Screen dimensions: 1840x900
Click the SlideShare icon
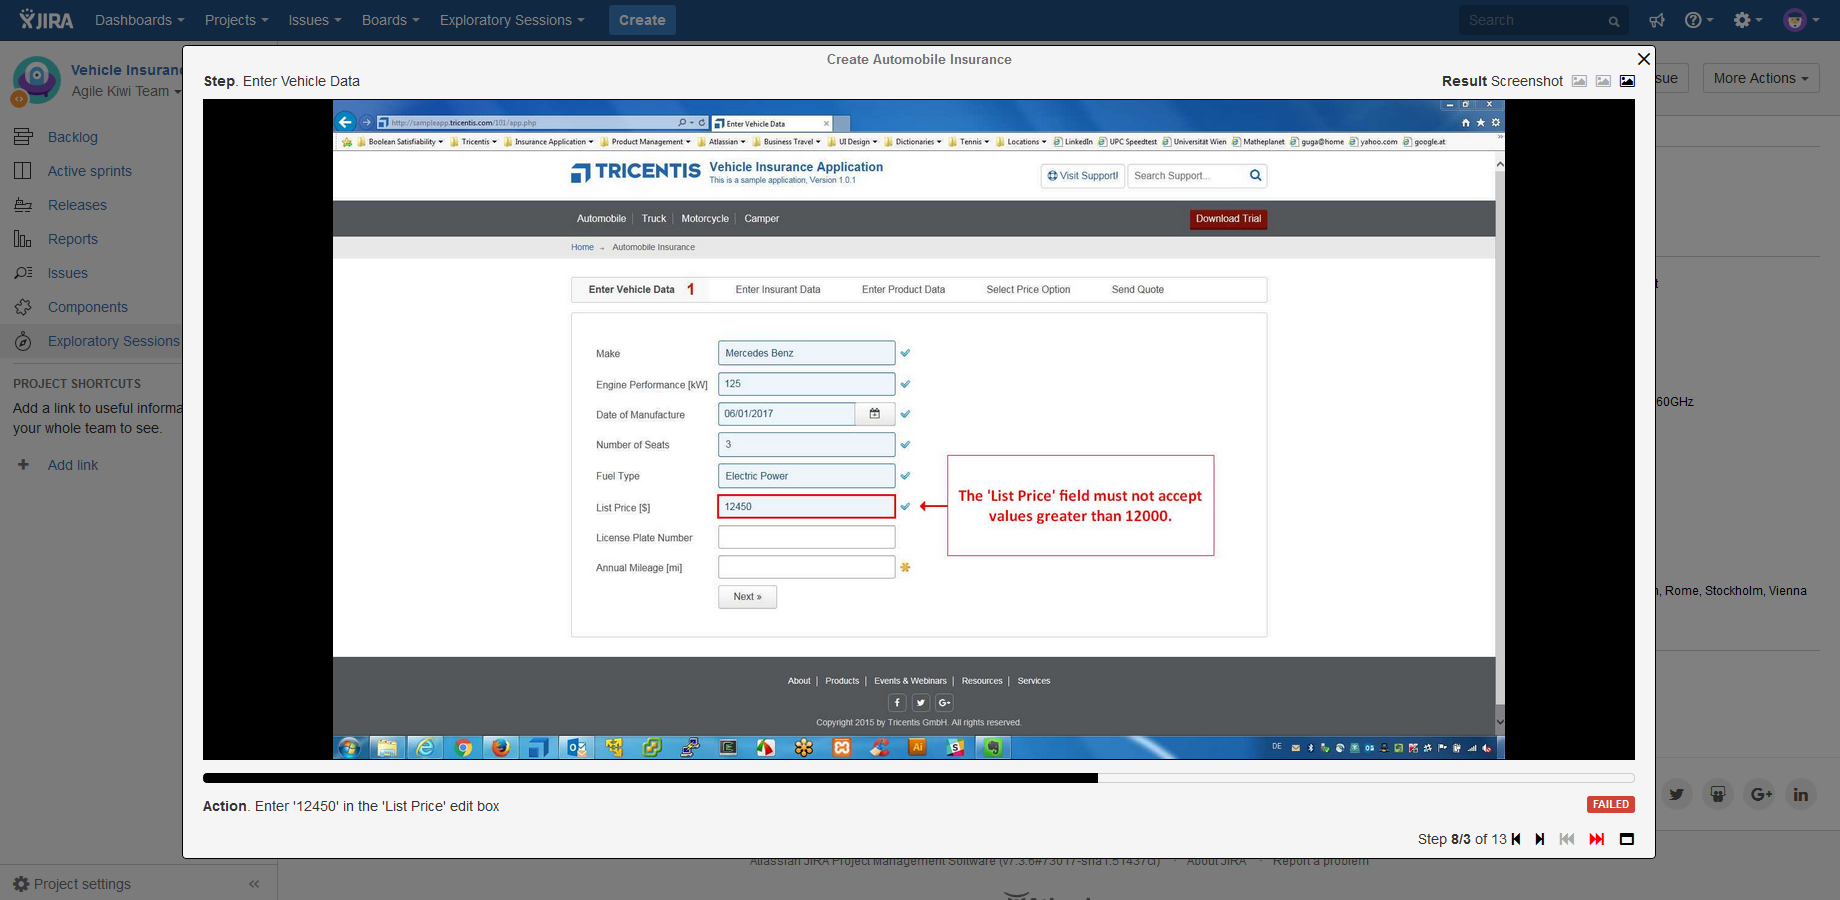click(1718, 794)
